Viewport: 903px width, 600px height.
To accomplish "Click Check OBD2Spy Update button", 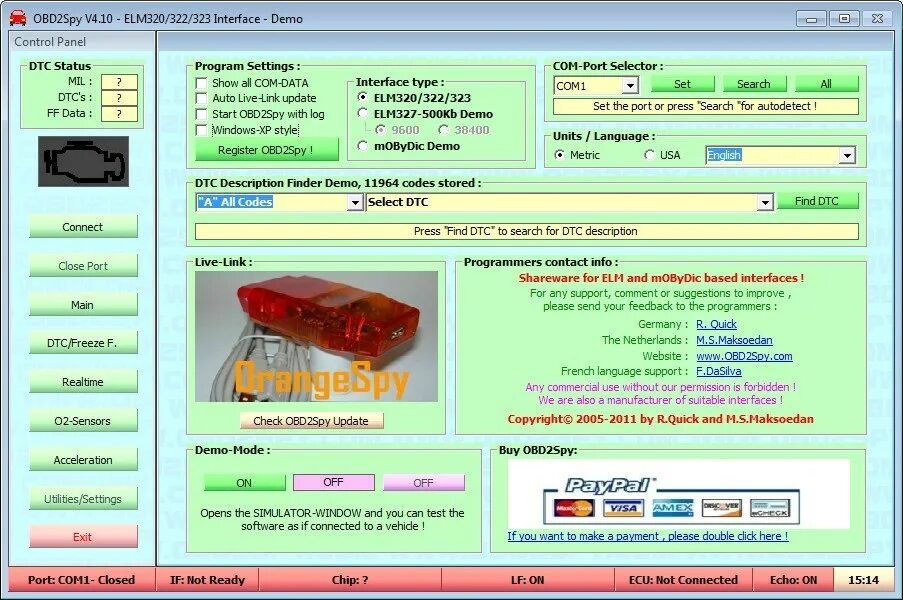I will [x=312, y=420].
